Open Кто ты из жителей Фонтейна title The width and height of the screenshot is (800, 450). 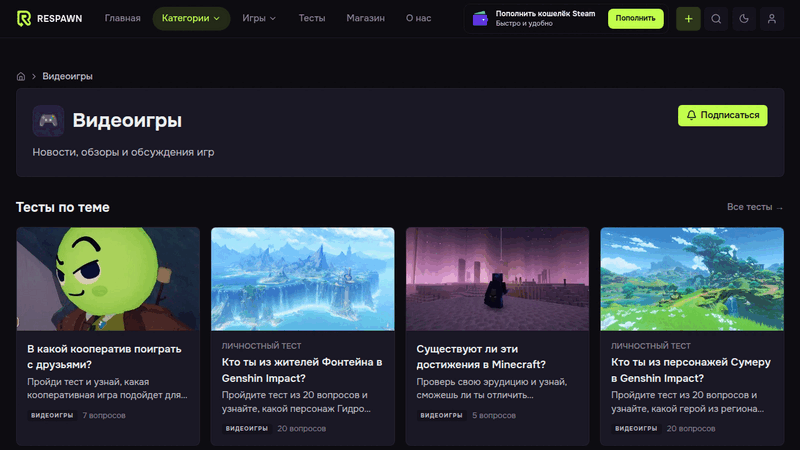click(302, 370)
